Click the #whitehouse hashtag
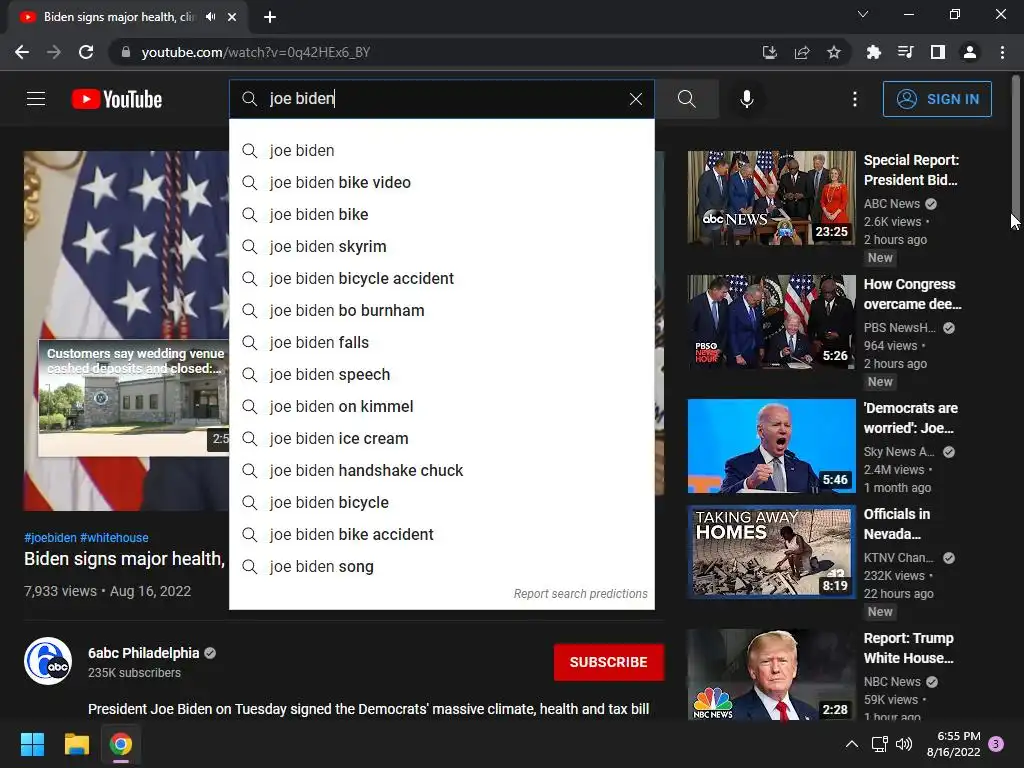1024x768 pixels. pyautogui.click(x=114, y=537)
